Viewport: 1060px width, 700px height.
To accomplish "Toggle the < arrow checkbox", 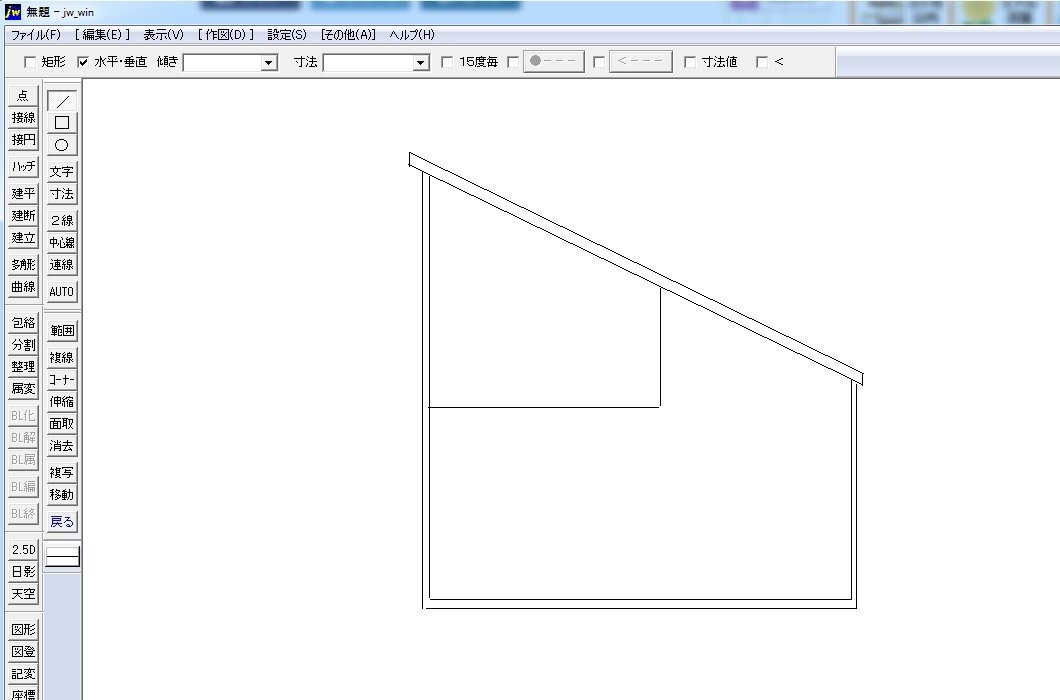I will [762, 62].
